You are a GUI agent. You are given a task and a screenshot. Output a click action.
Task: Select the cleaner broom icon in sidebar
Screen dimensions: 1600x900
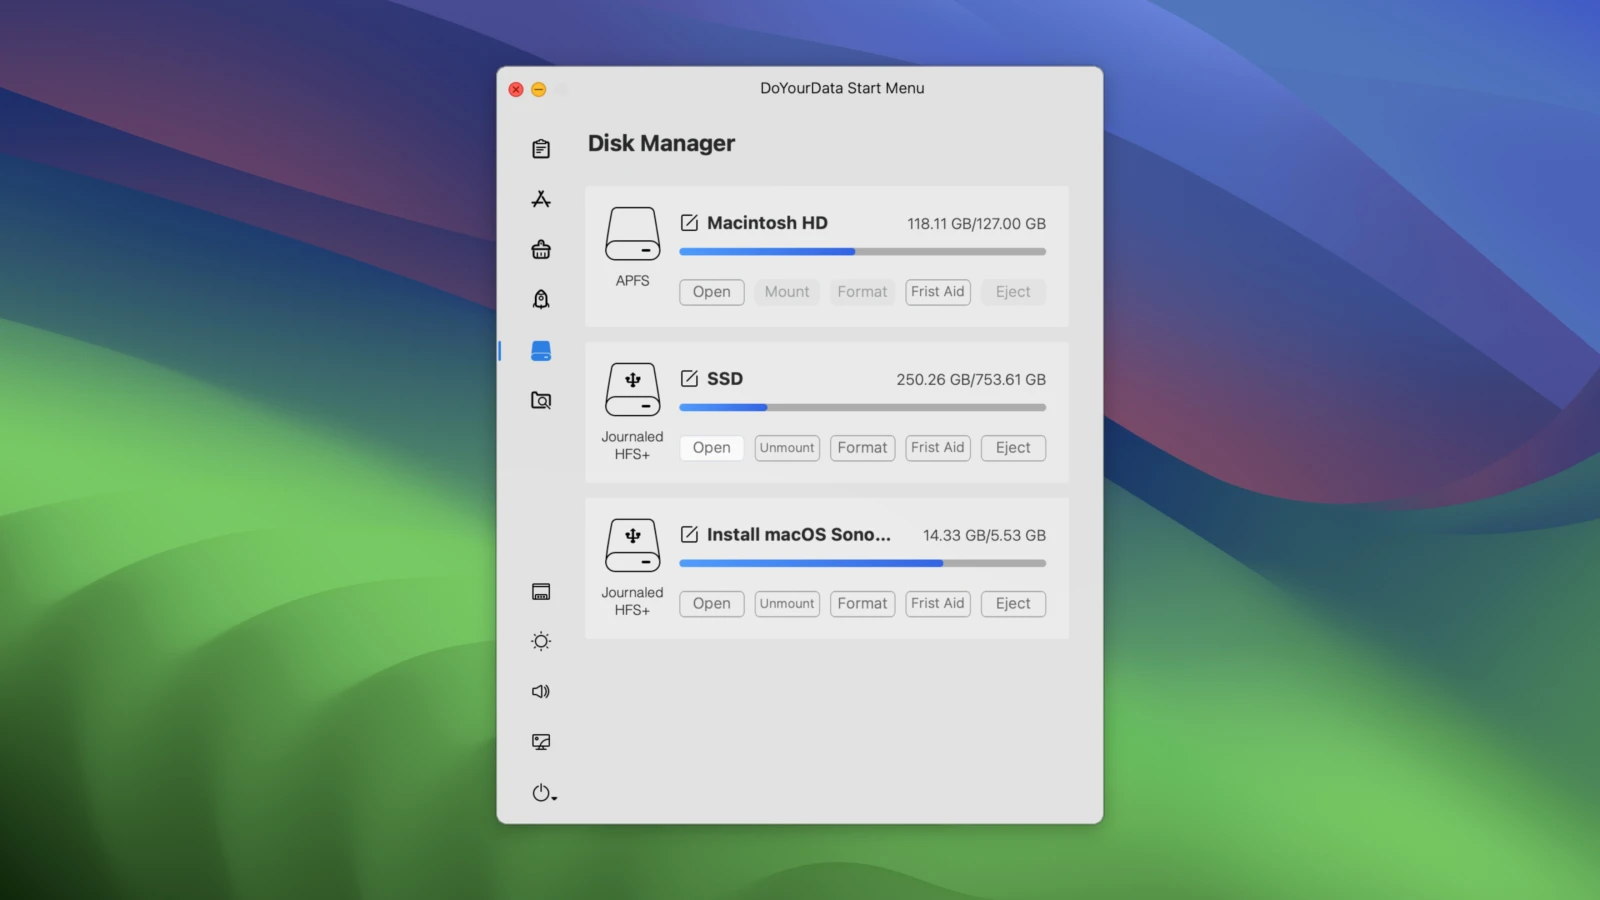tap(541, 249)
